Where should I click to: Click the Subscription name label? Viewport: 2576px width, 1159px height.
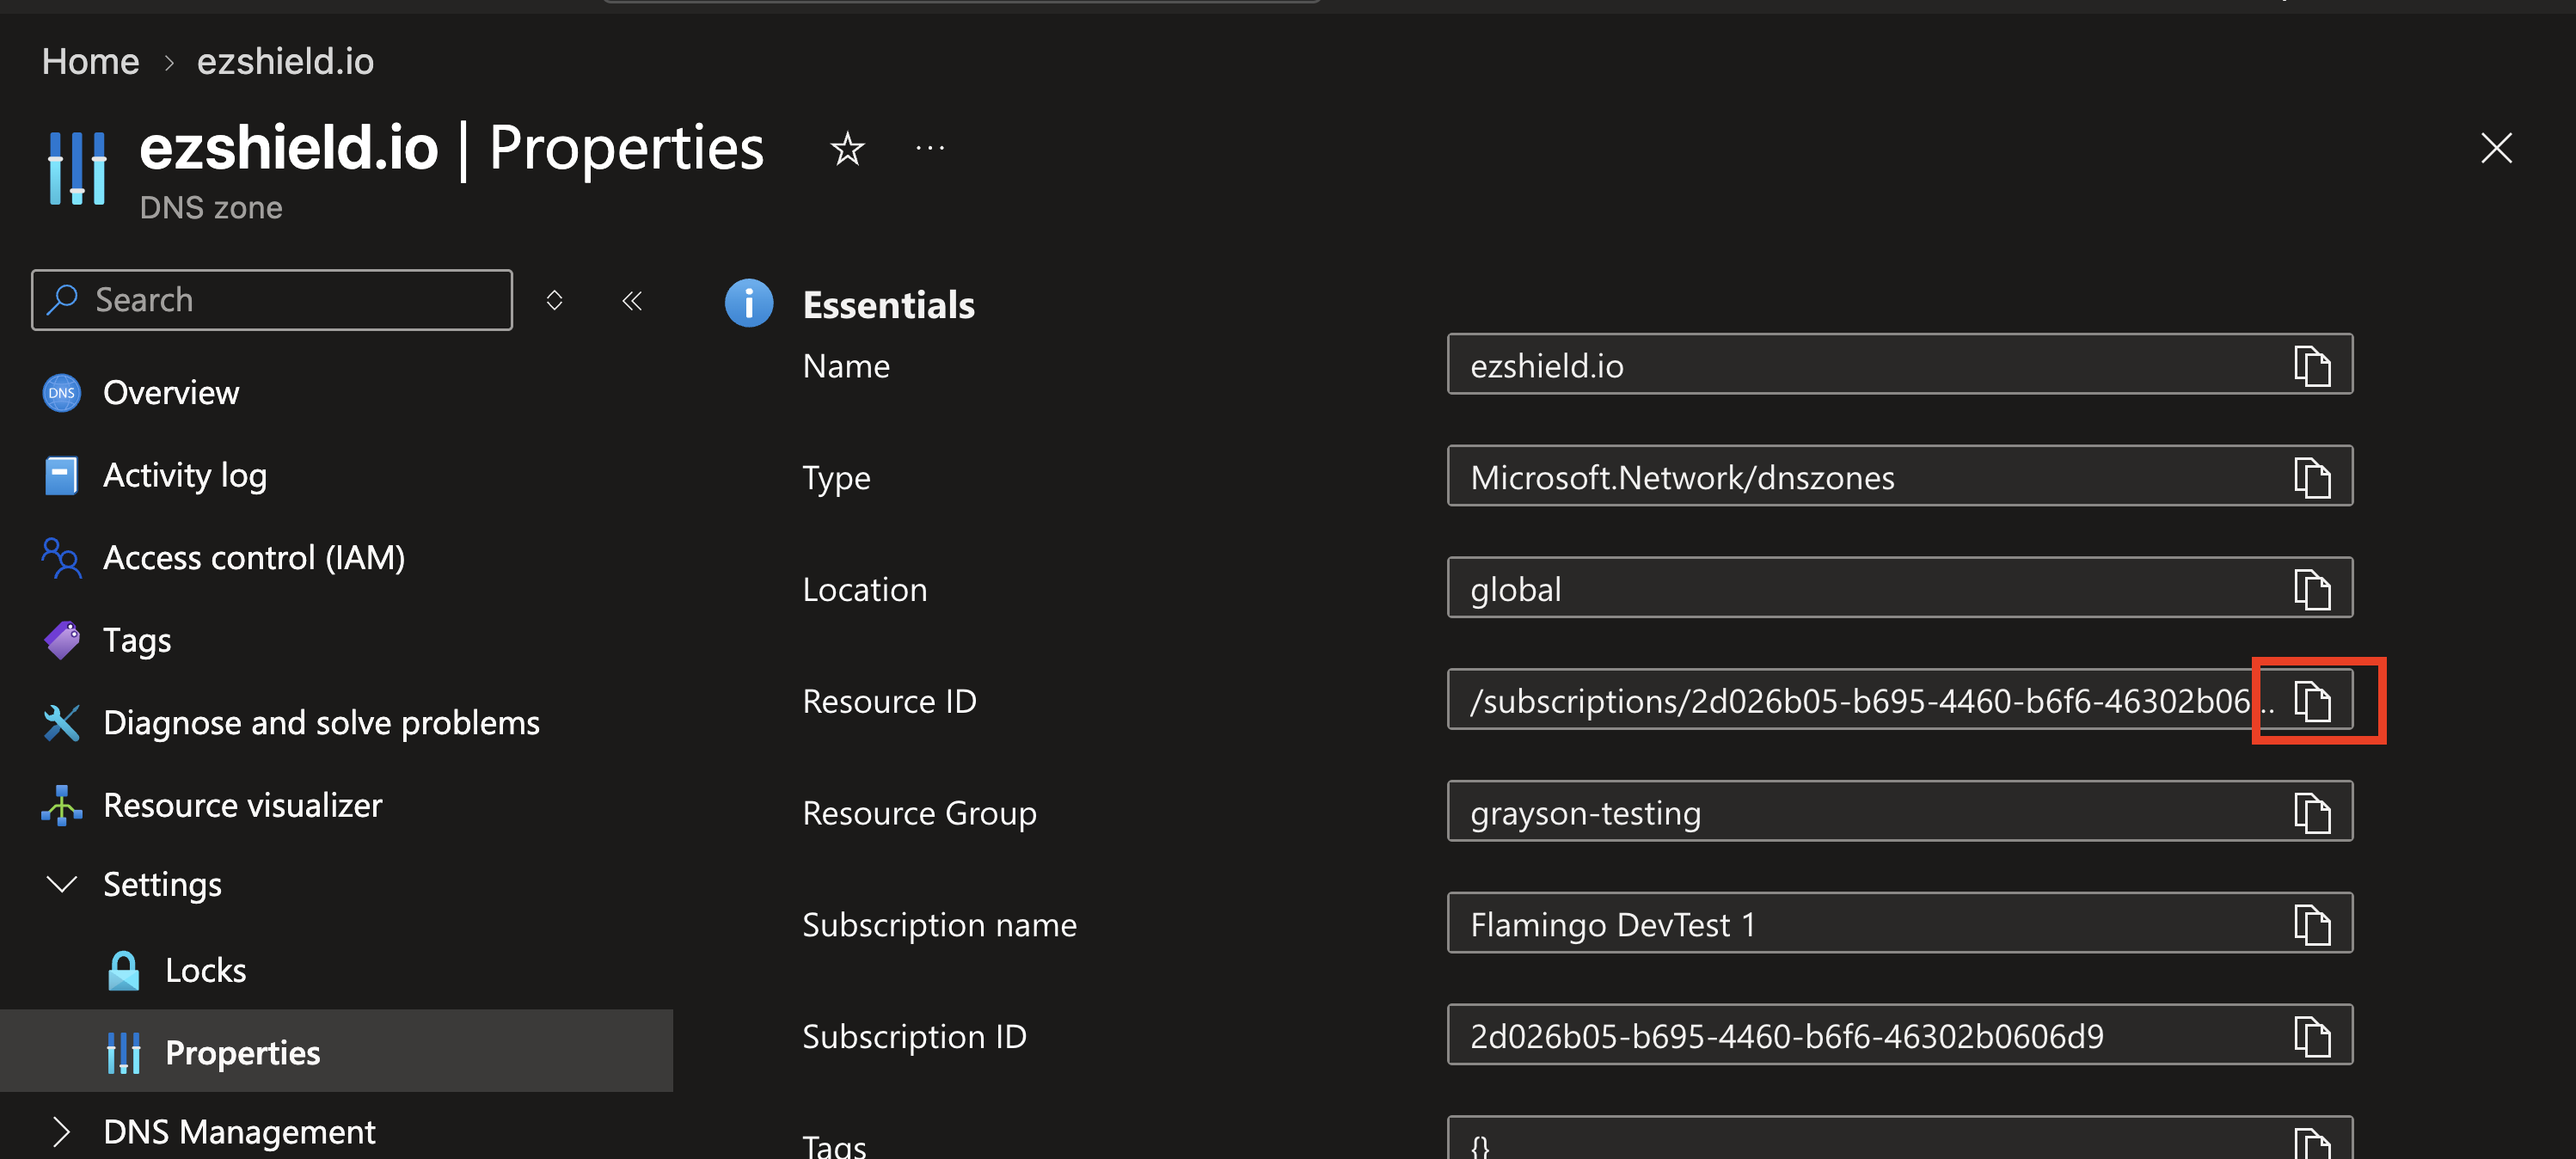pyautogui.click(x=939, y=925)
